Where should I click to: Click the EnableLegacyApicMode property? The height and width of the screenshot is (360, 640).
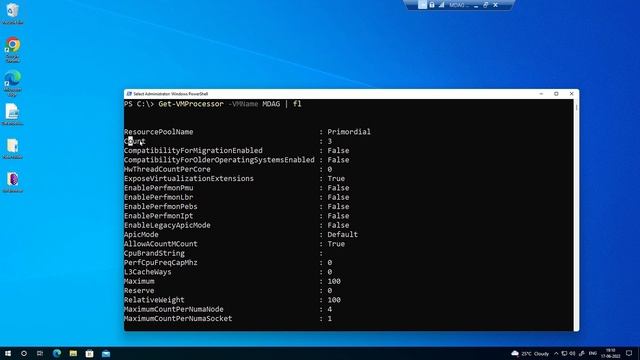click(167, 226)
